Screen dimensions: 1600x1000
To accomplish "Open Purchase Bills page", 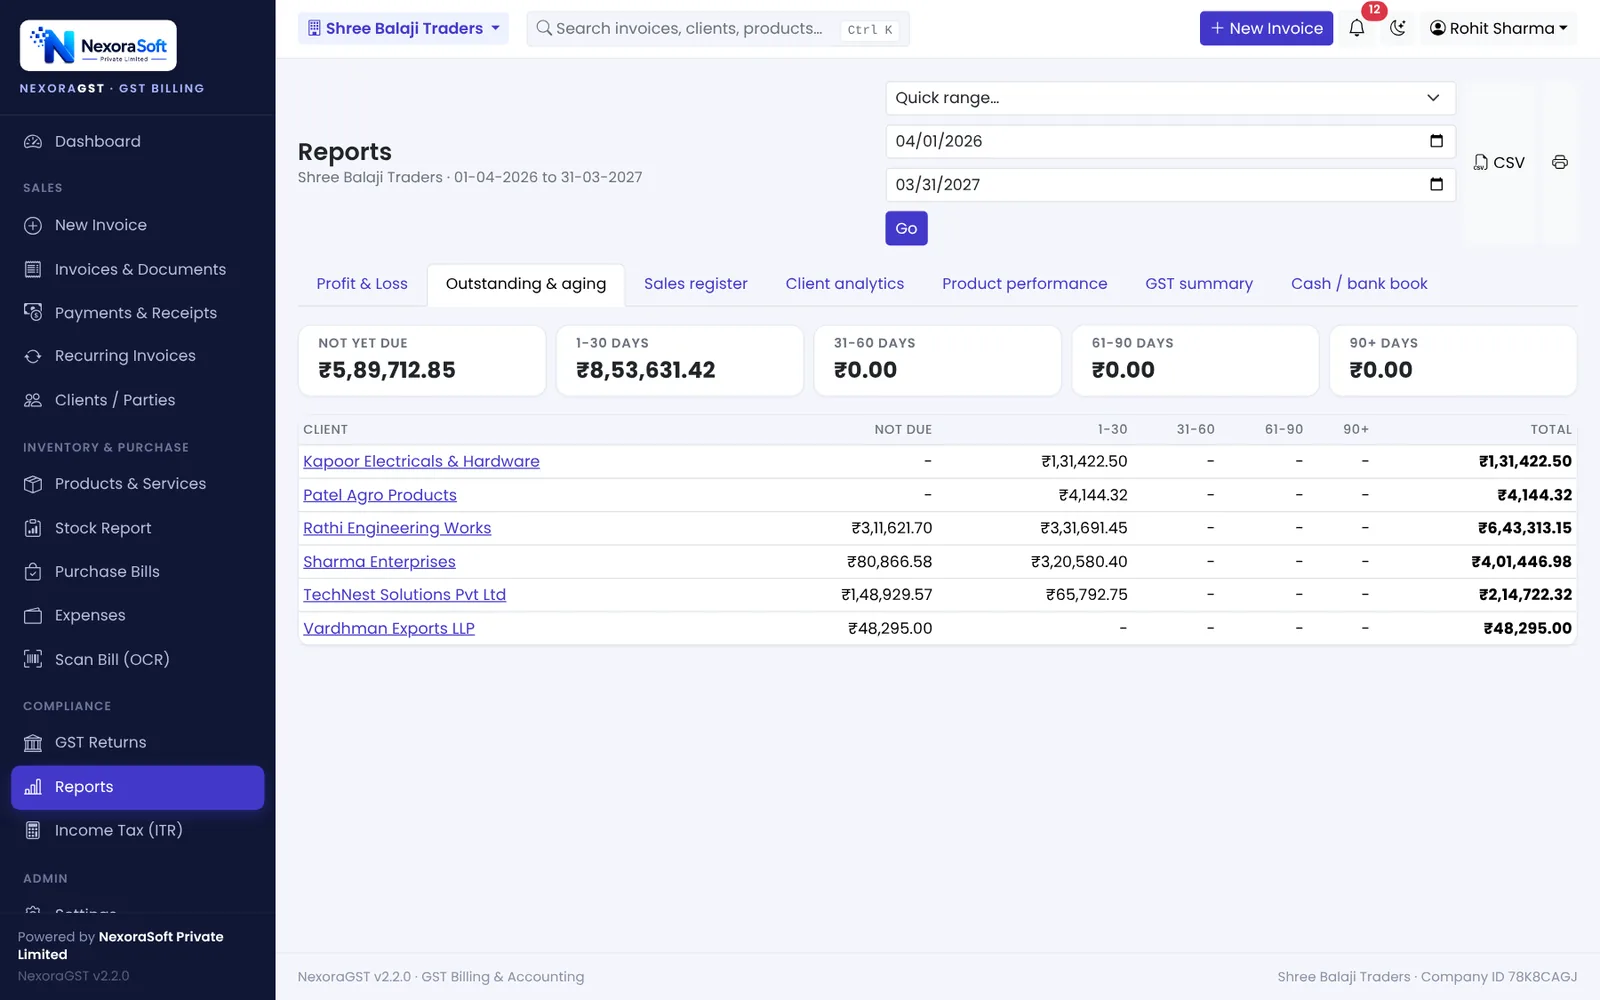I will click(138, 572).
